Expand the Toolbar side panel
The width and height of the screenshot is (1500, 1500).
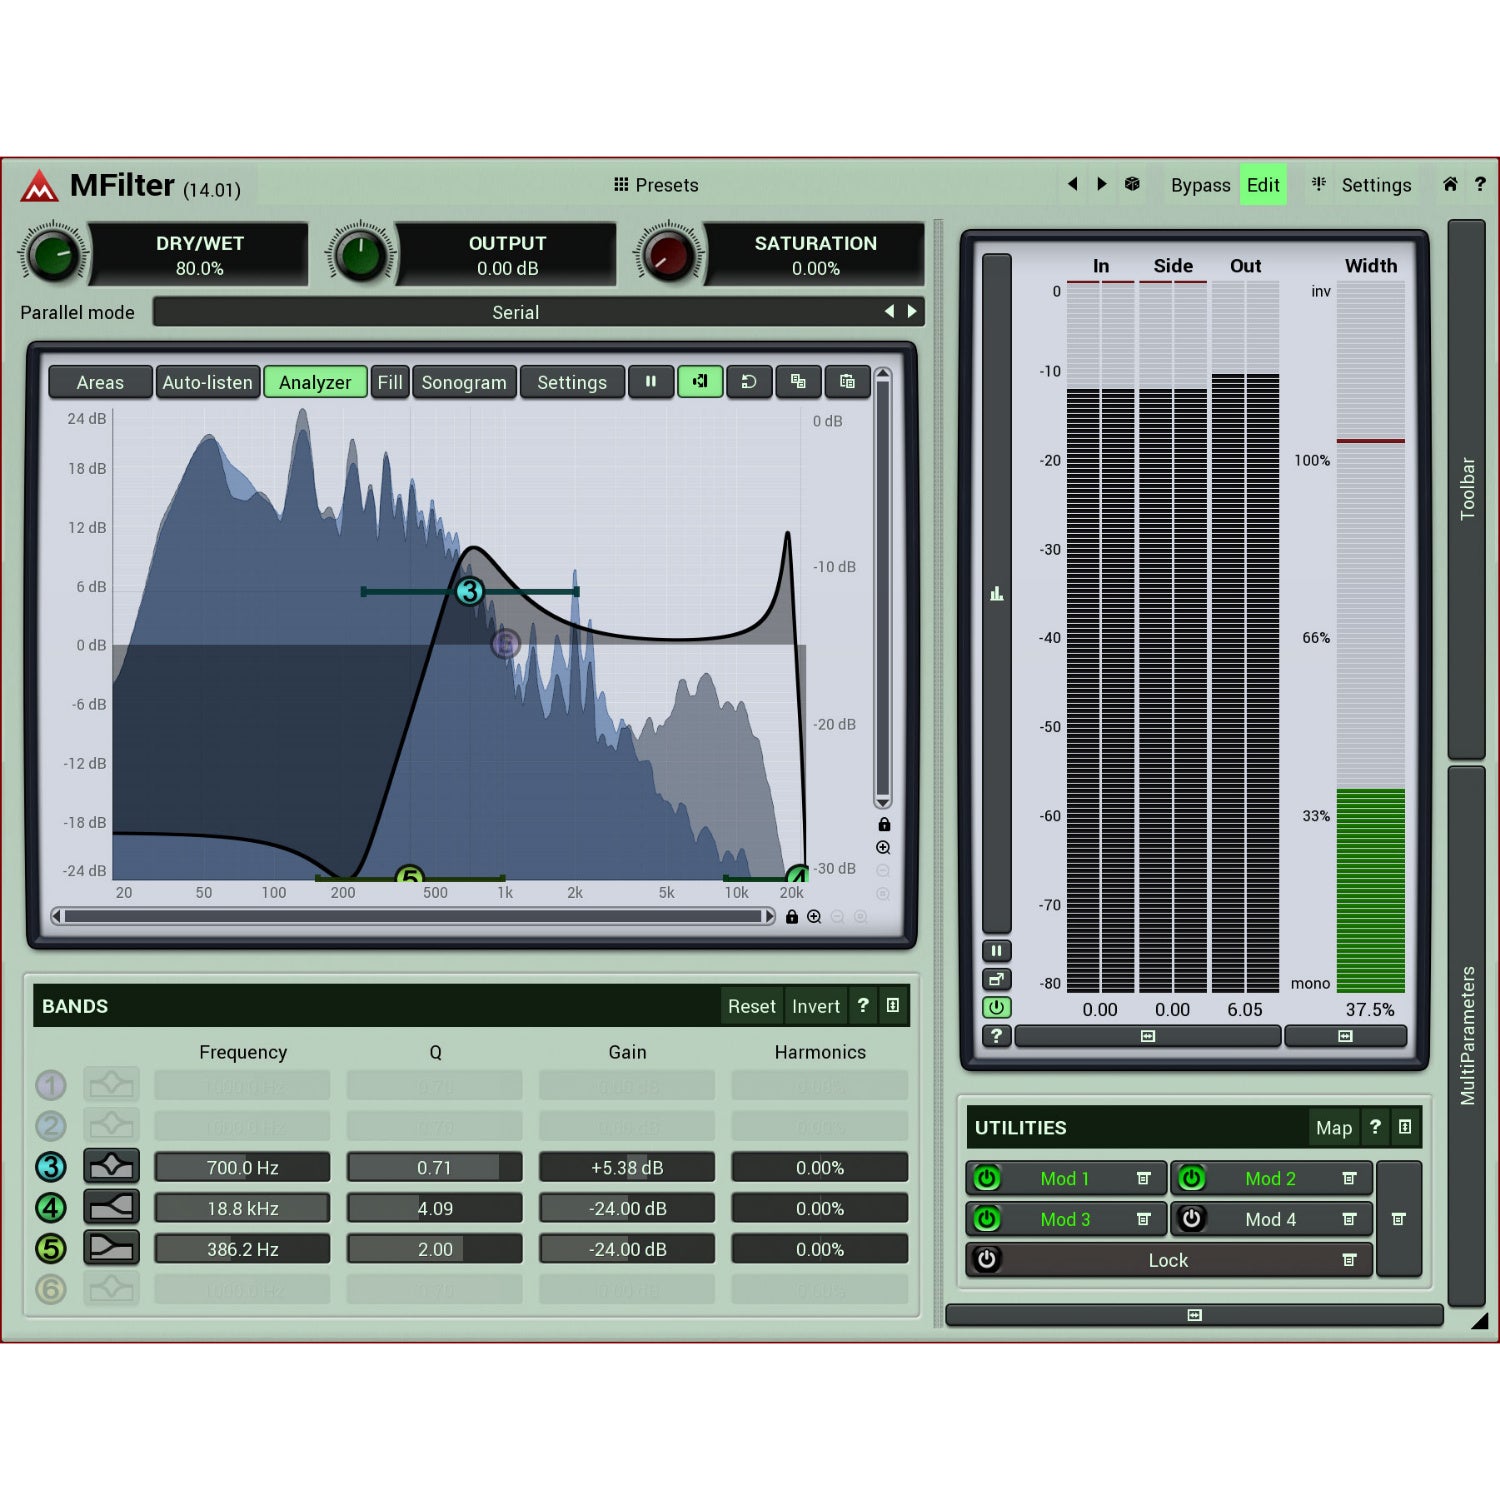click(x=1467, y=489)
